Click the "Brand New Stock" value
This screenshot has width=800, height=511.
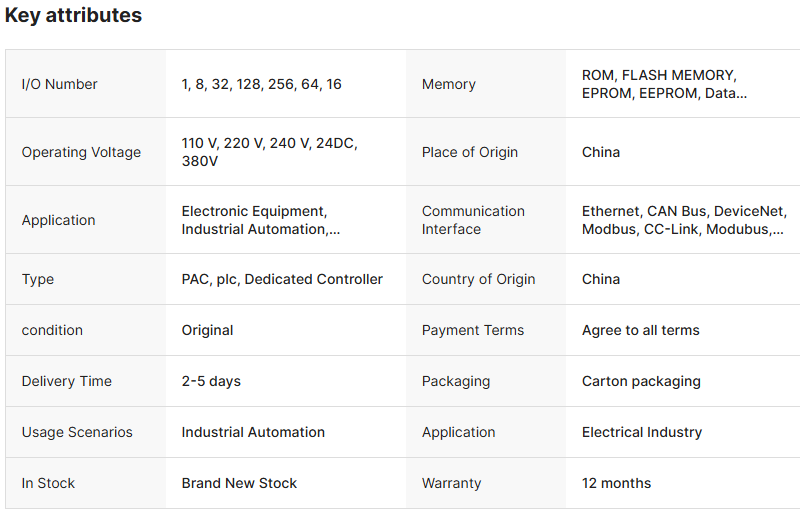coord(239,483)
